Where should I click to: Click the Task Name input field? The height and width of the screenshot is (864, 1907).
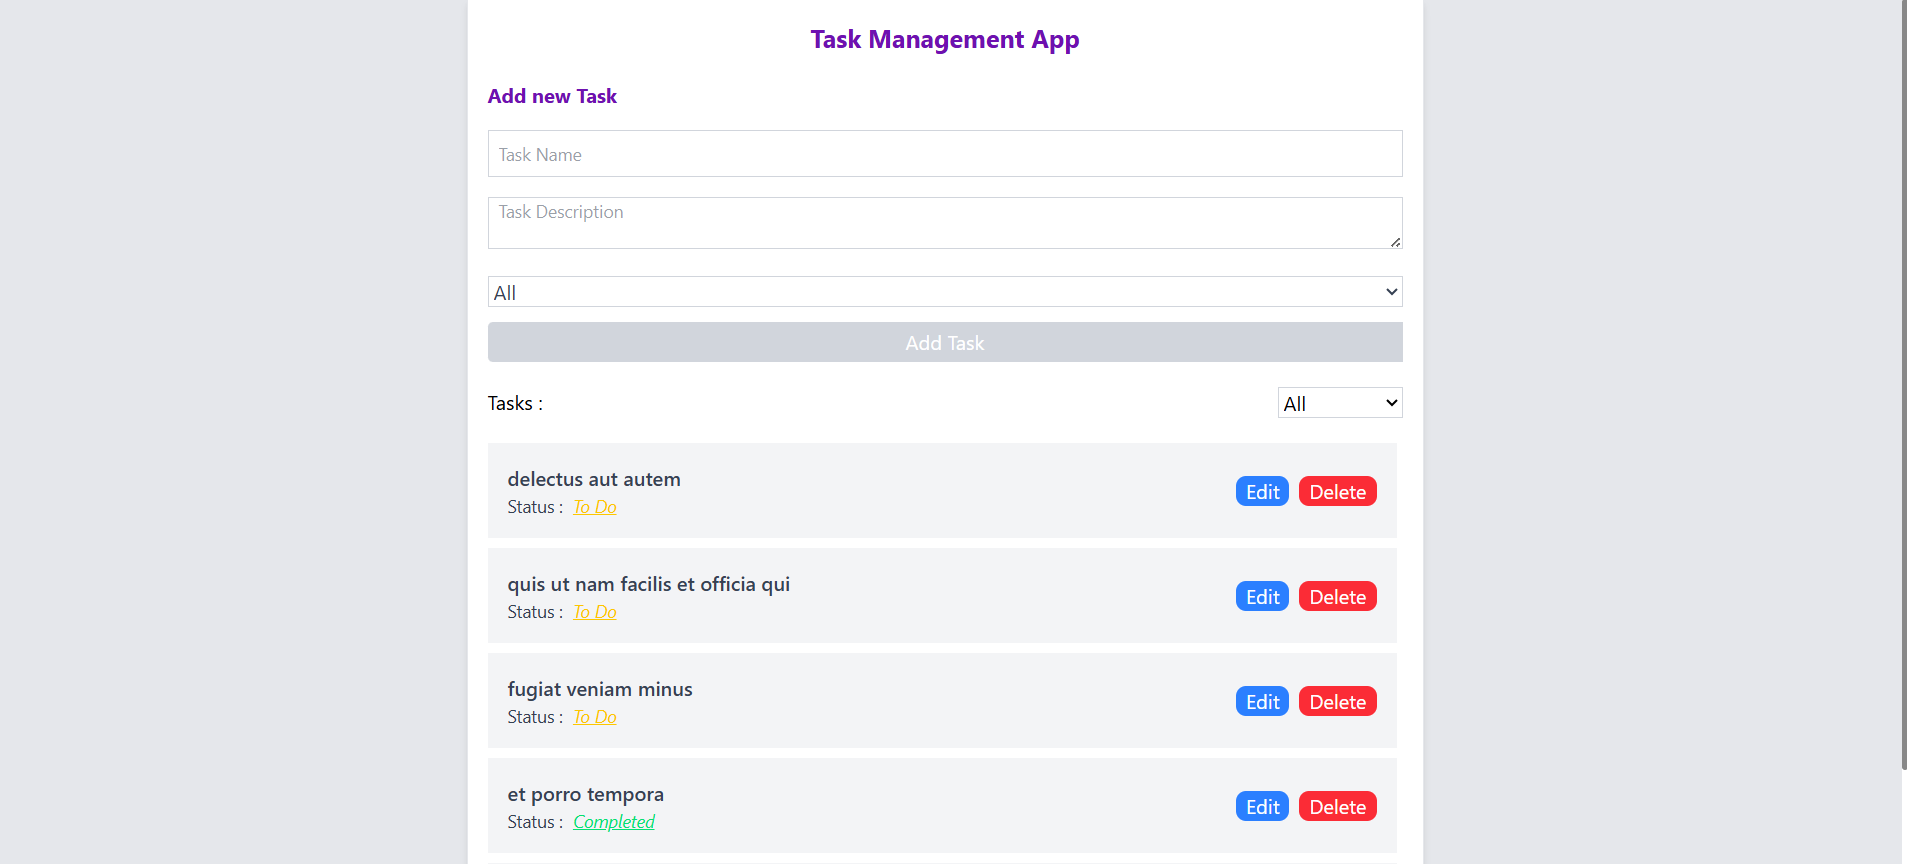(x=945, y=154)
